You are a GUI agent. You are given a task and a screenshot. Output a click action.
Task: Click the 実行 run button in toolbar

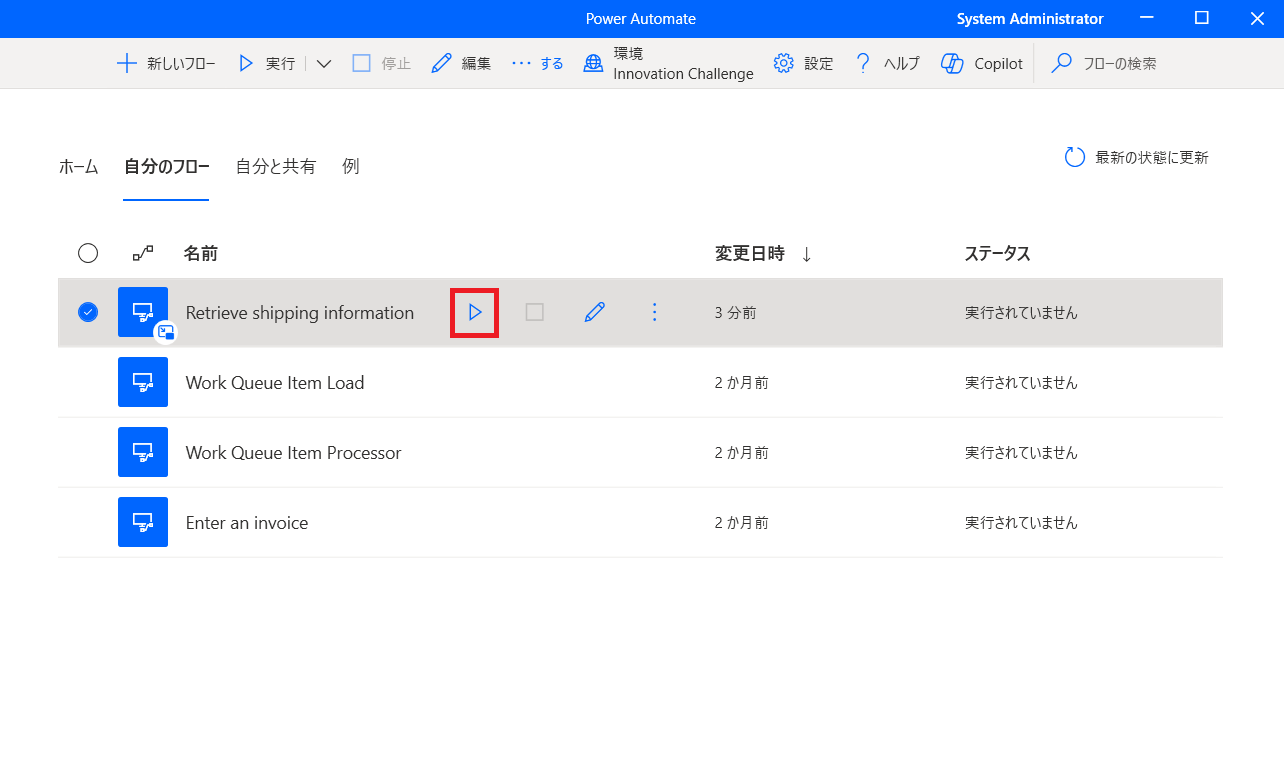266,63
